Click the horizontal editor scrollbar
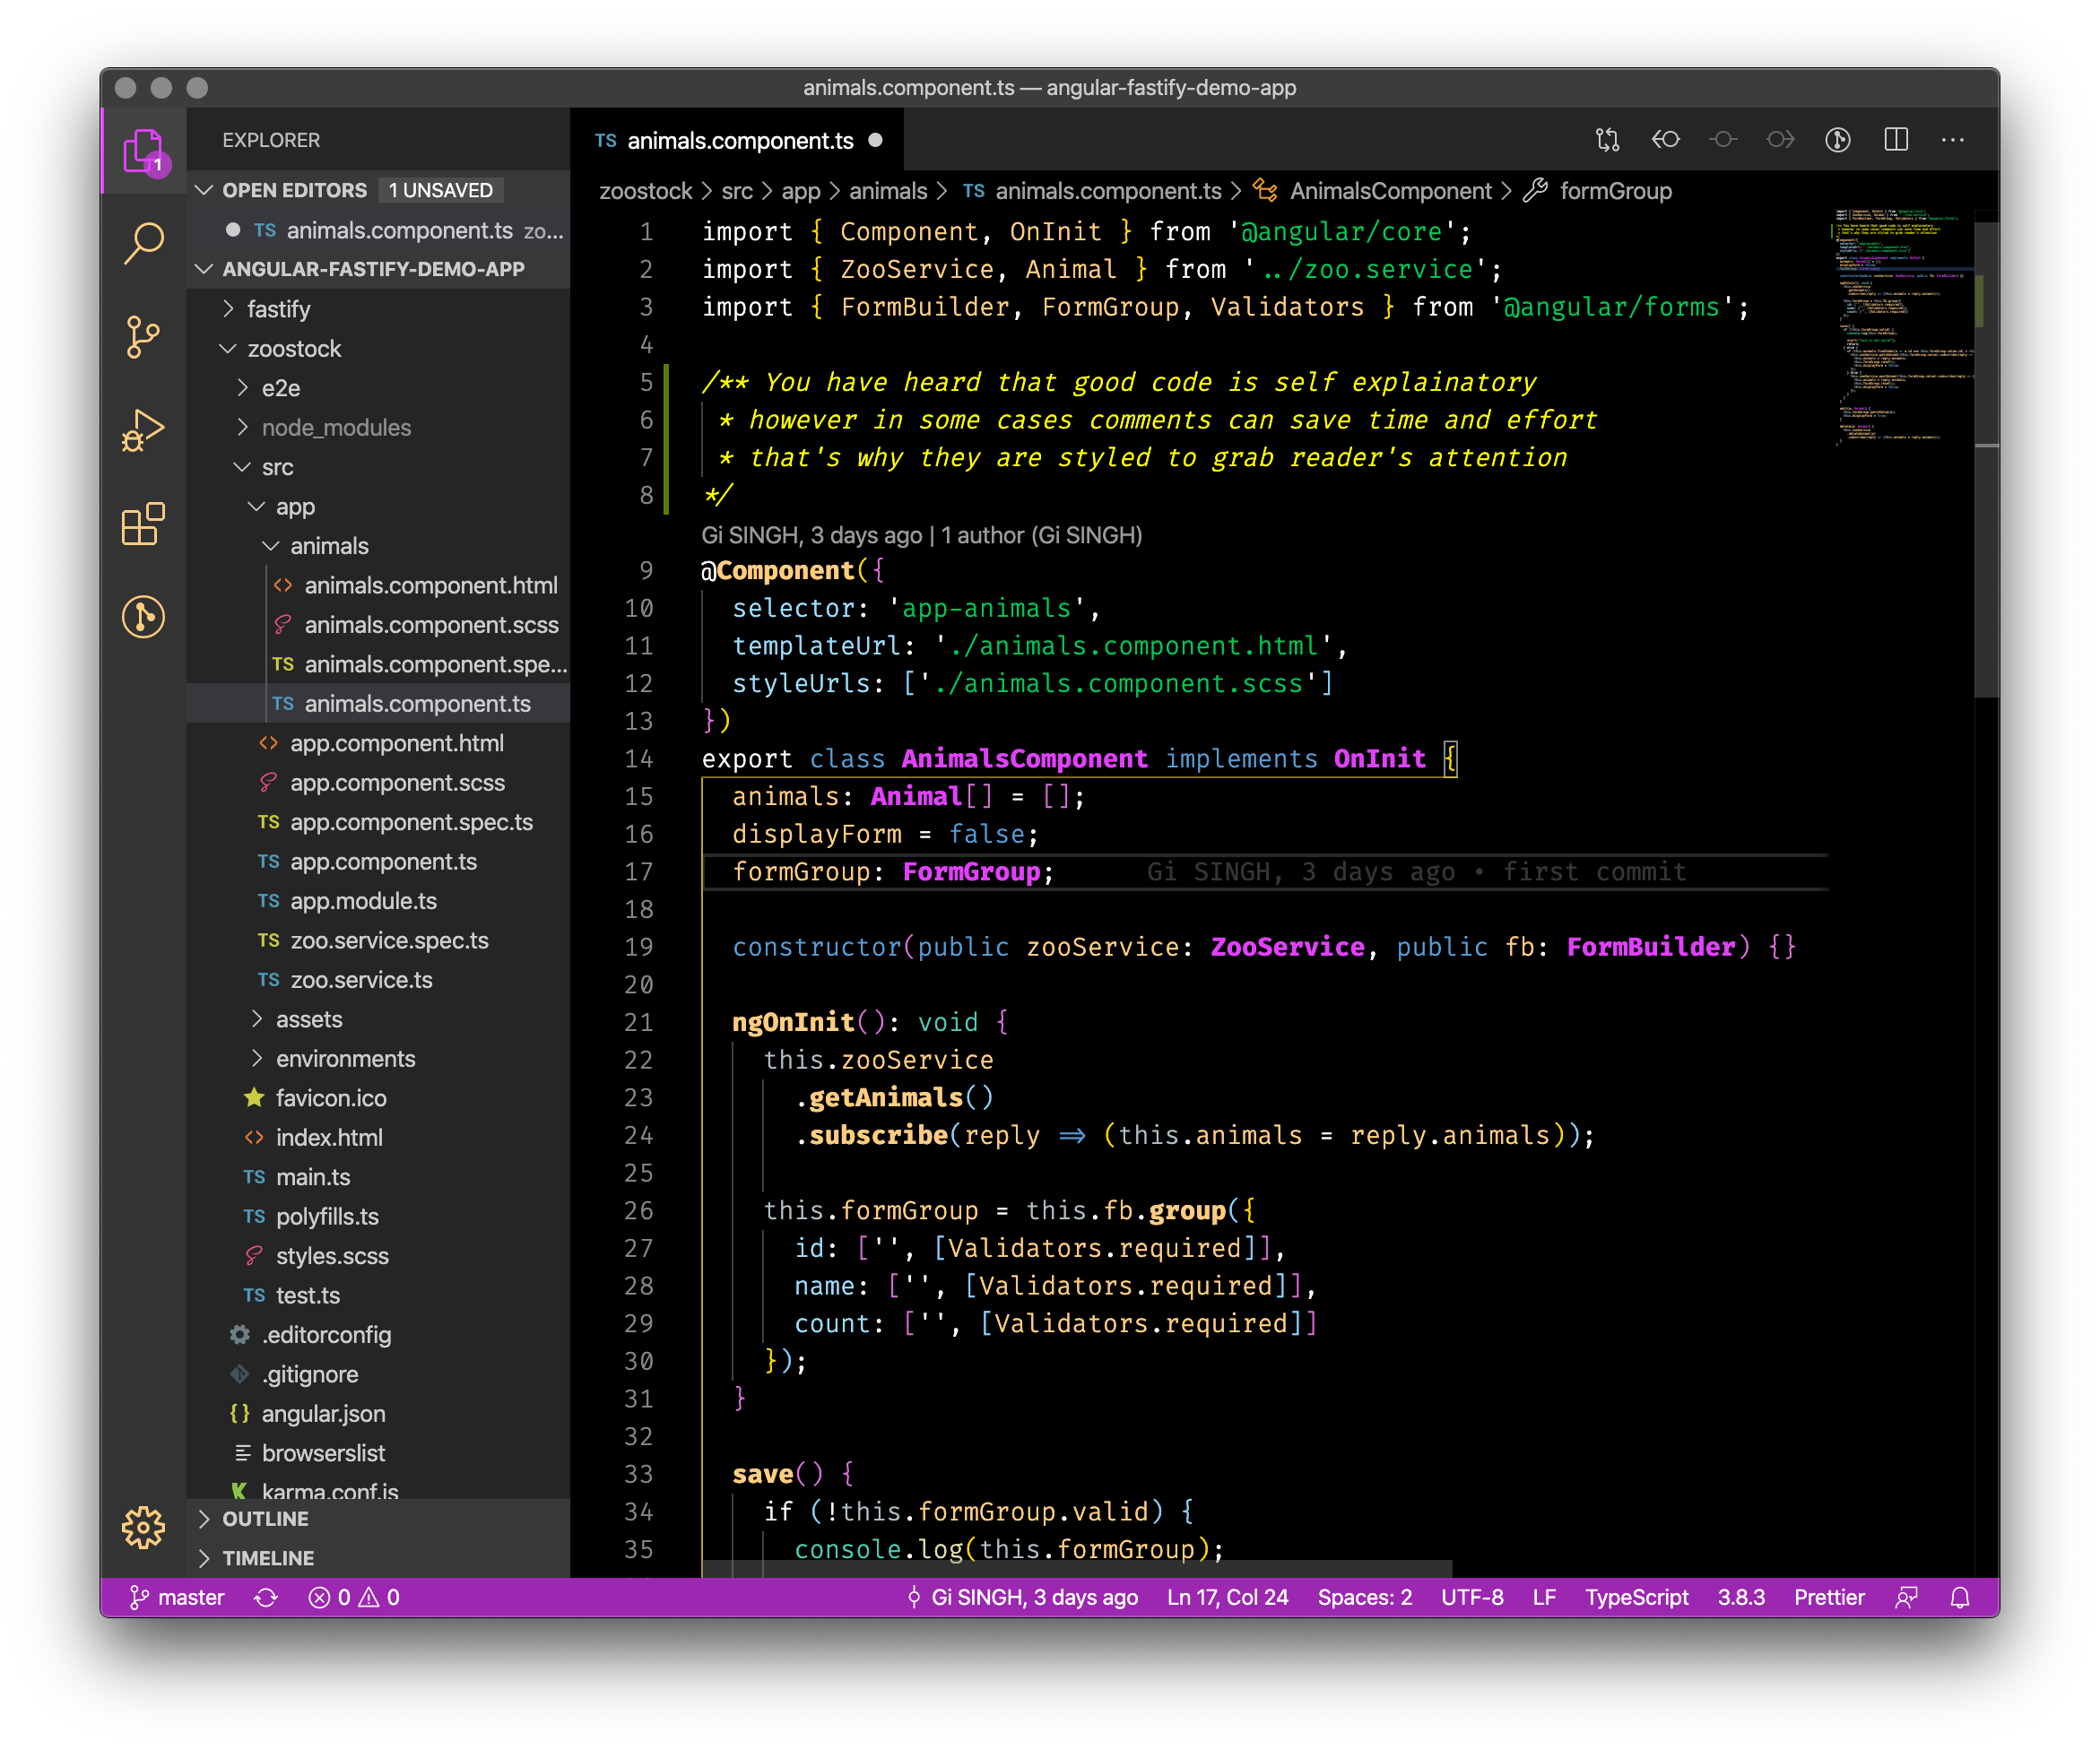This screenshot has height=1750, width=2100. click(x=1077, y=1568)
